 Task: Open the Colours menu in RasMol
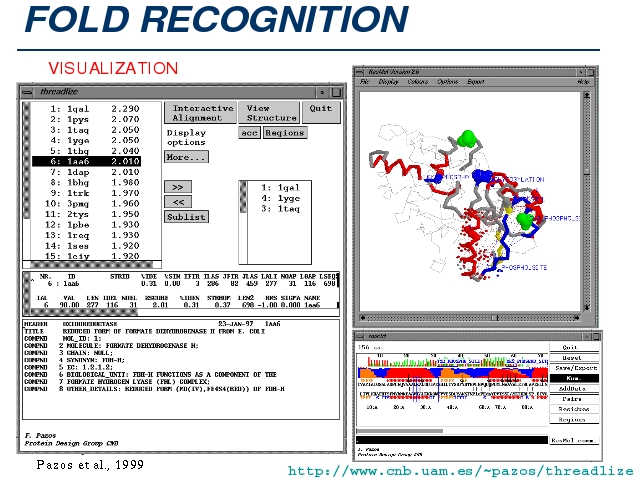click(x=417, y=82)
